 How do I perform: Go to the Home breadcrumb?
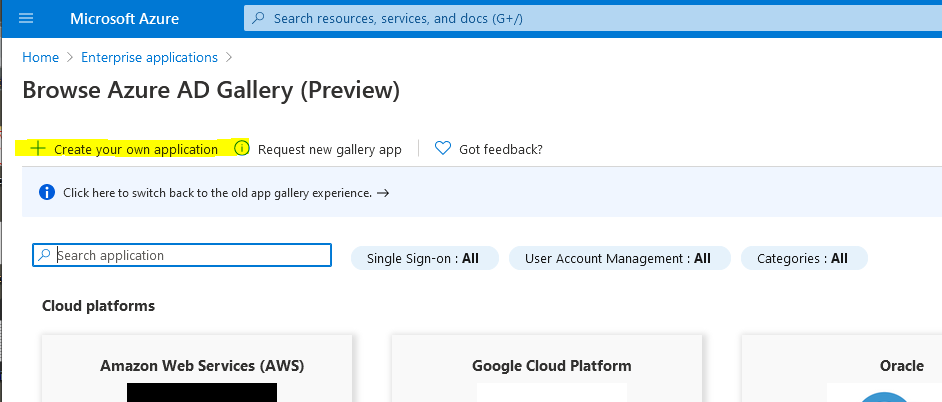tap(40, 58)
